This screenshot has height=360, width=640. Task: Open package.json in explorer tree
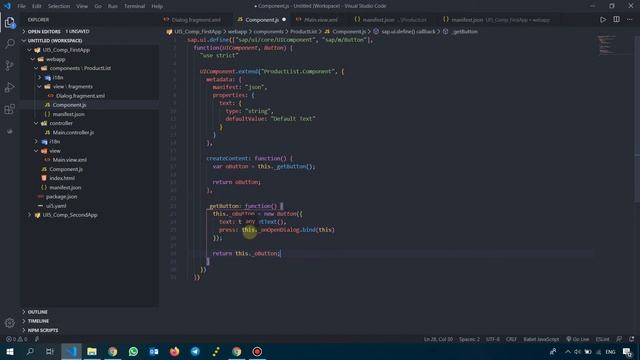pos(61,196)
